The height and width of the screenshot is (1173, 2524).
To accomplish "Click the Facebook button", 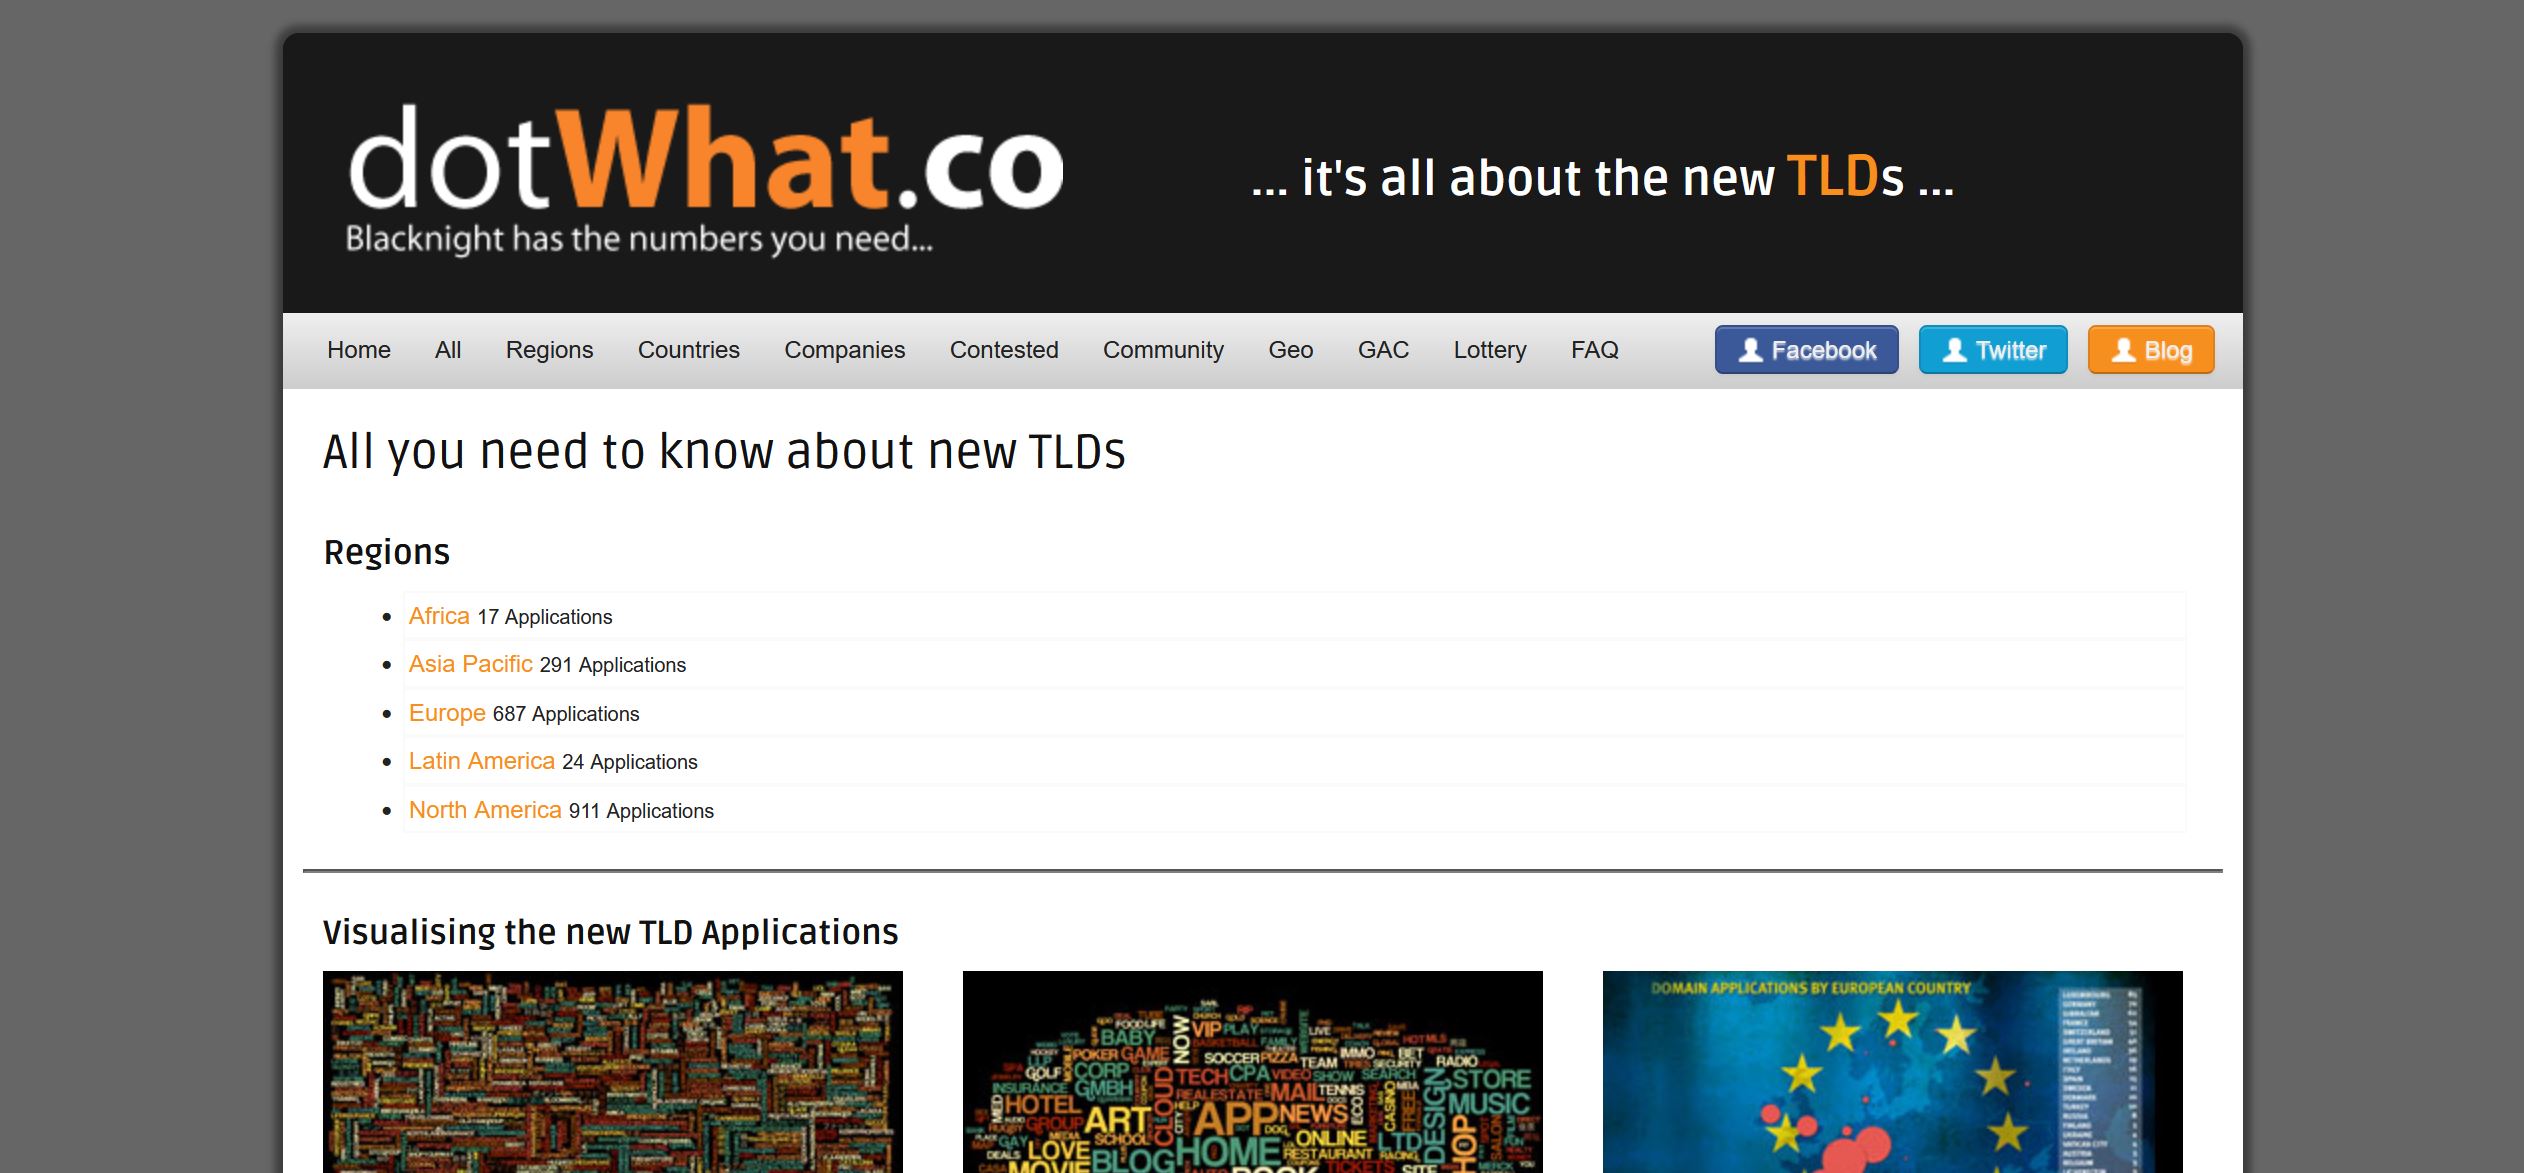I will (1807, 350).
